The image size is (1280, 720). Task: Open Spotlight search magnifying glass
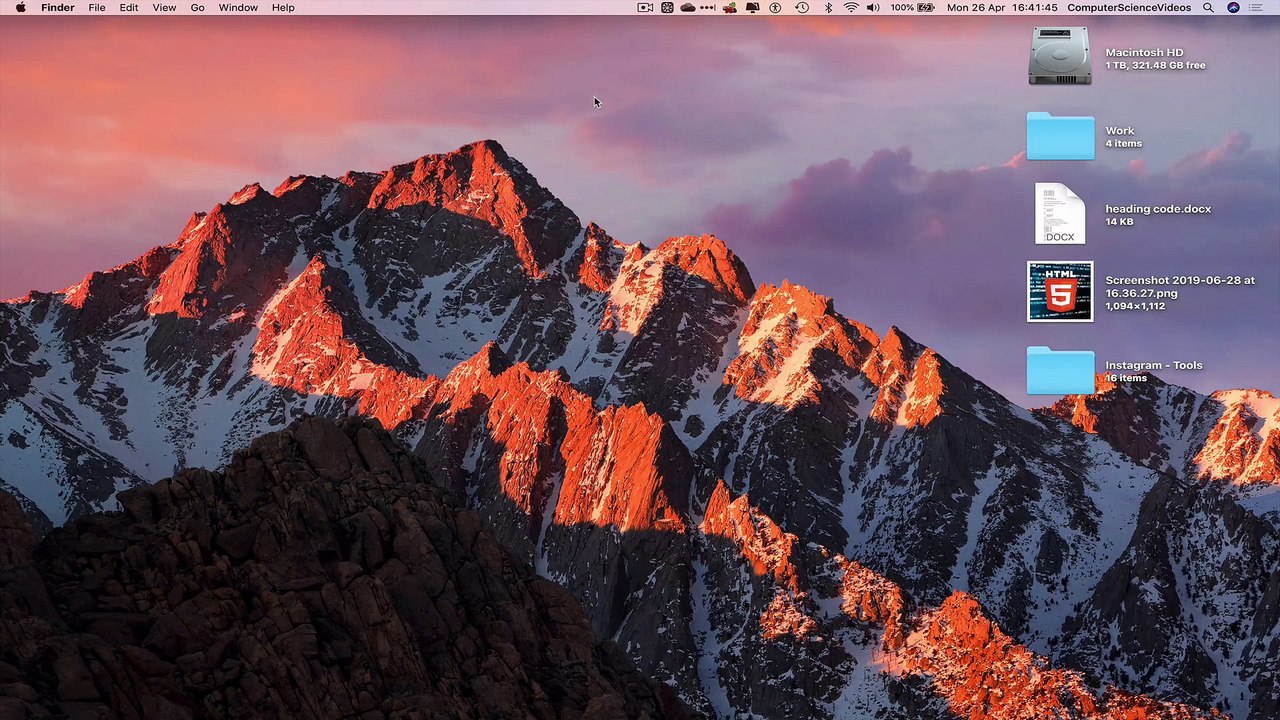(1208, 7)
